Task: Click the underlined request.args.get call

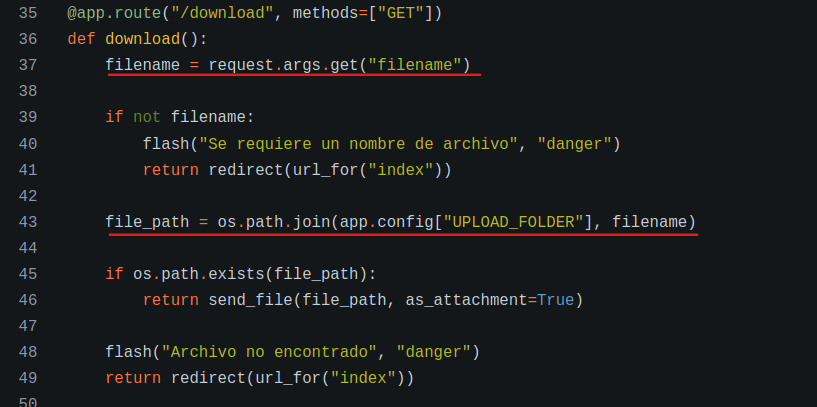Action: click(x=294, y=66)
